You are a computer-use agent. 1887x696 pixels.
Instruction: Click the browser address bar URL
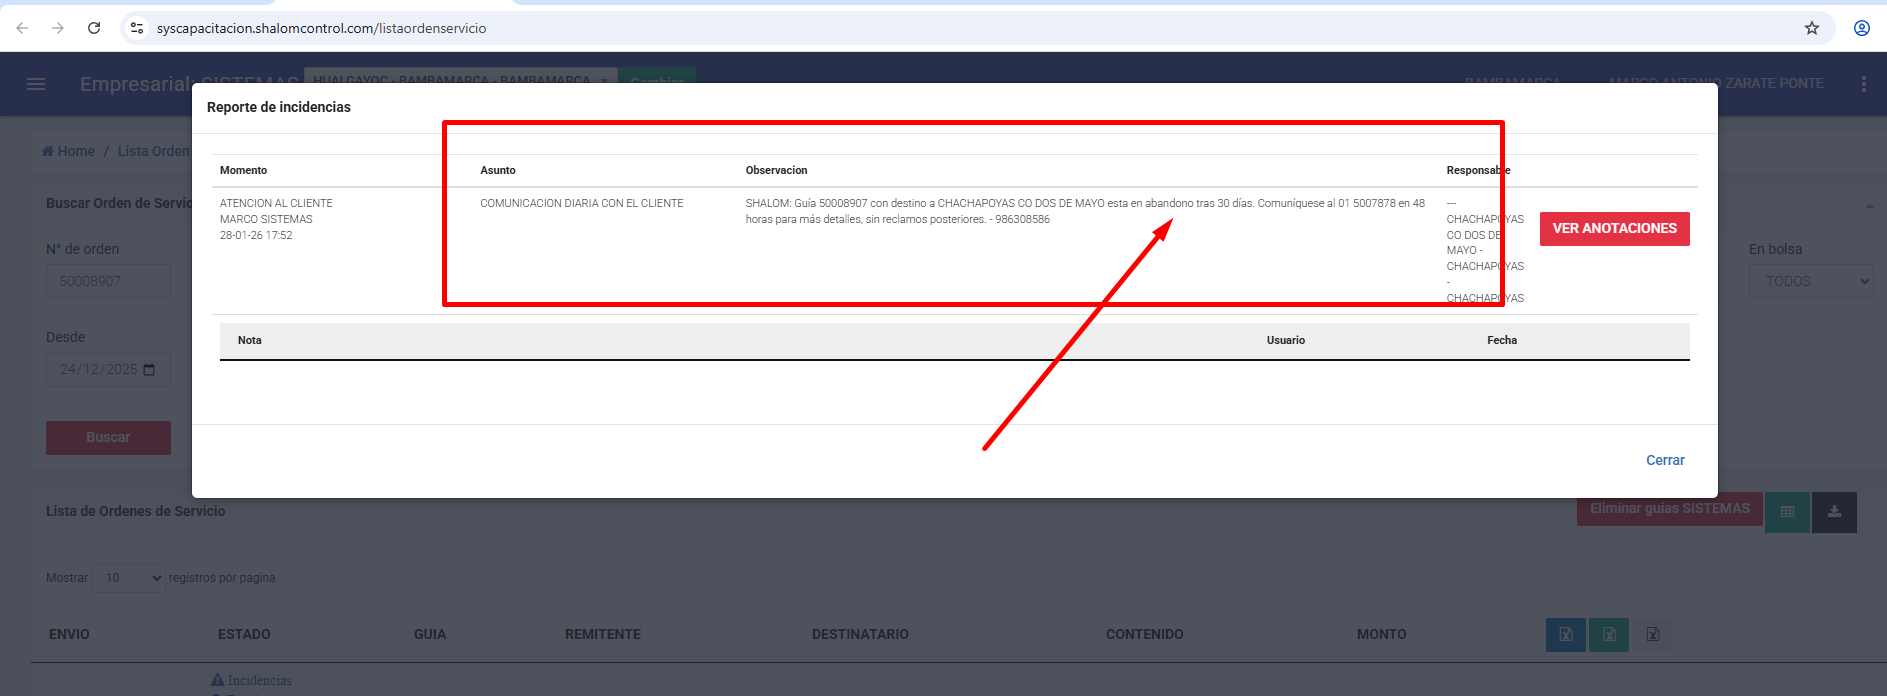321,28
